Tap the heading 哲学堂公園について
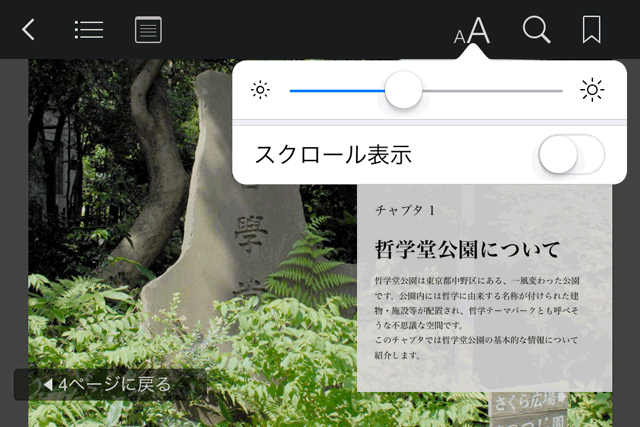Image resolution: width=640 pixels, height=427 pixels. (x=468, y=249)
